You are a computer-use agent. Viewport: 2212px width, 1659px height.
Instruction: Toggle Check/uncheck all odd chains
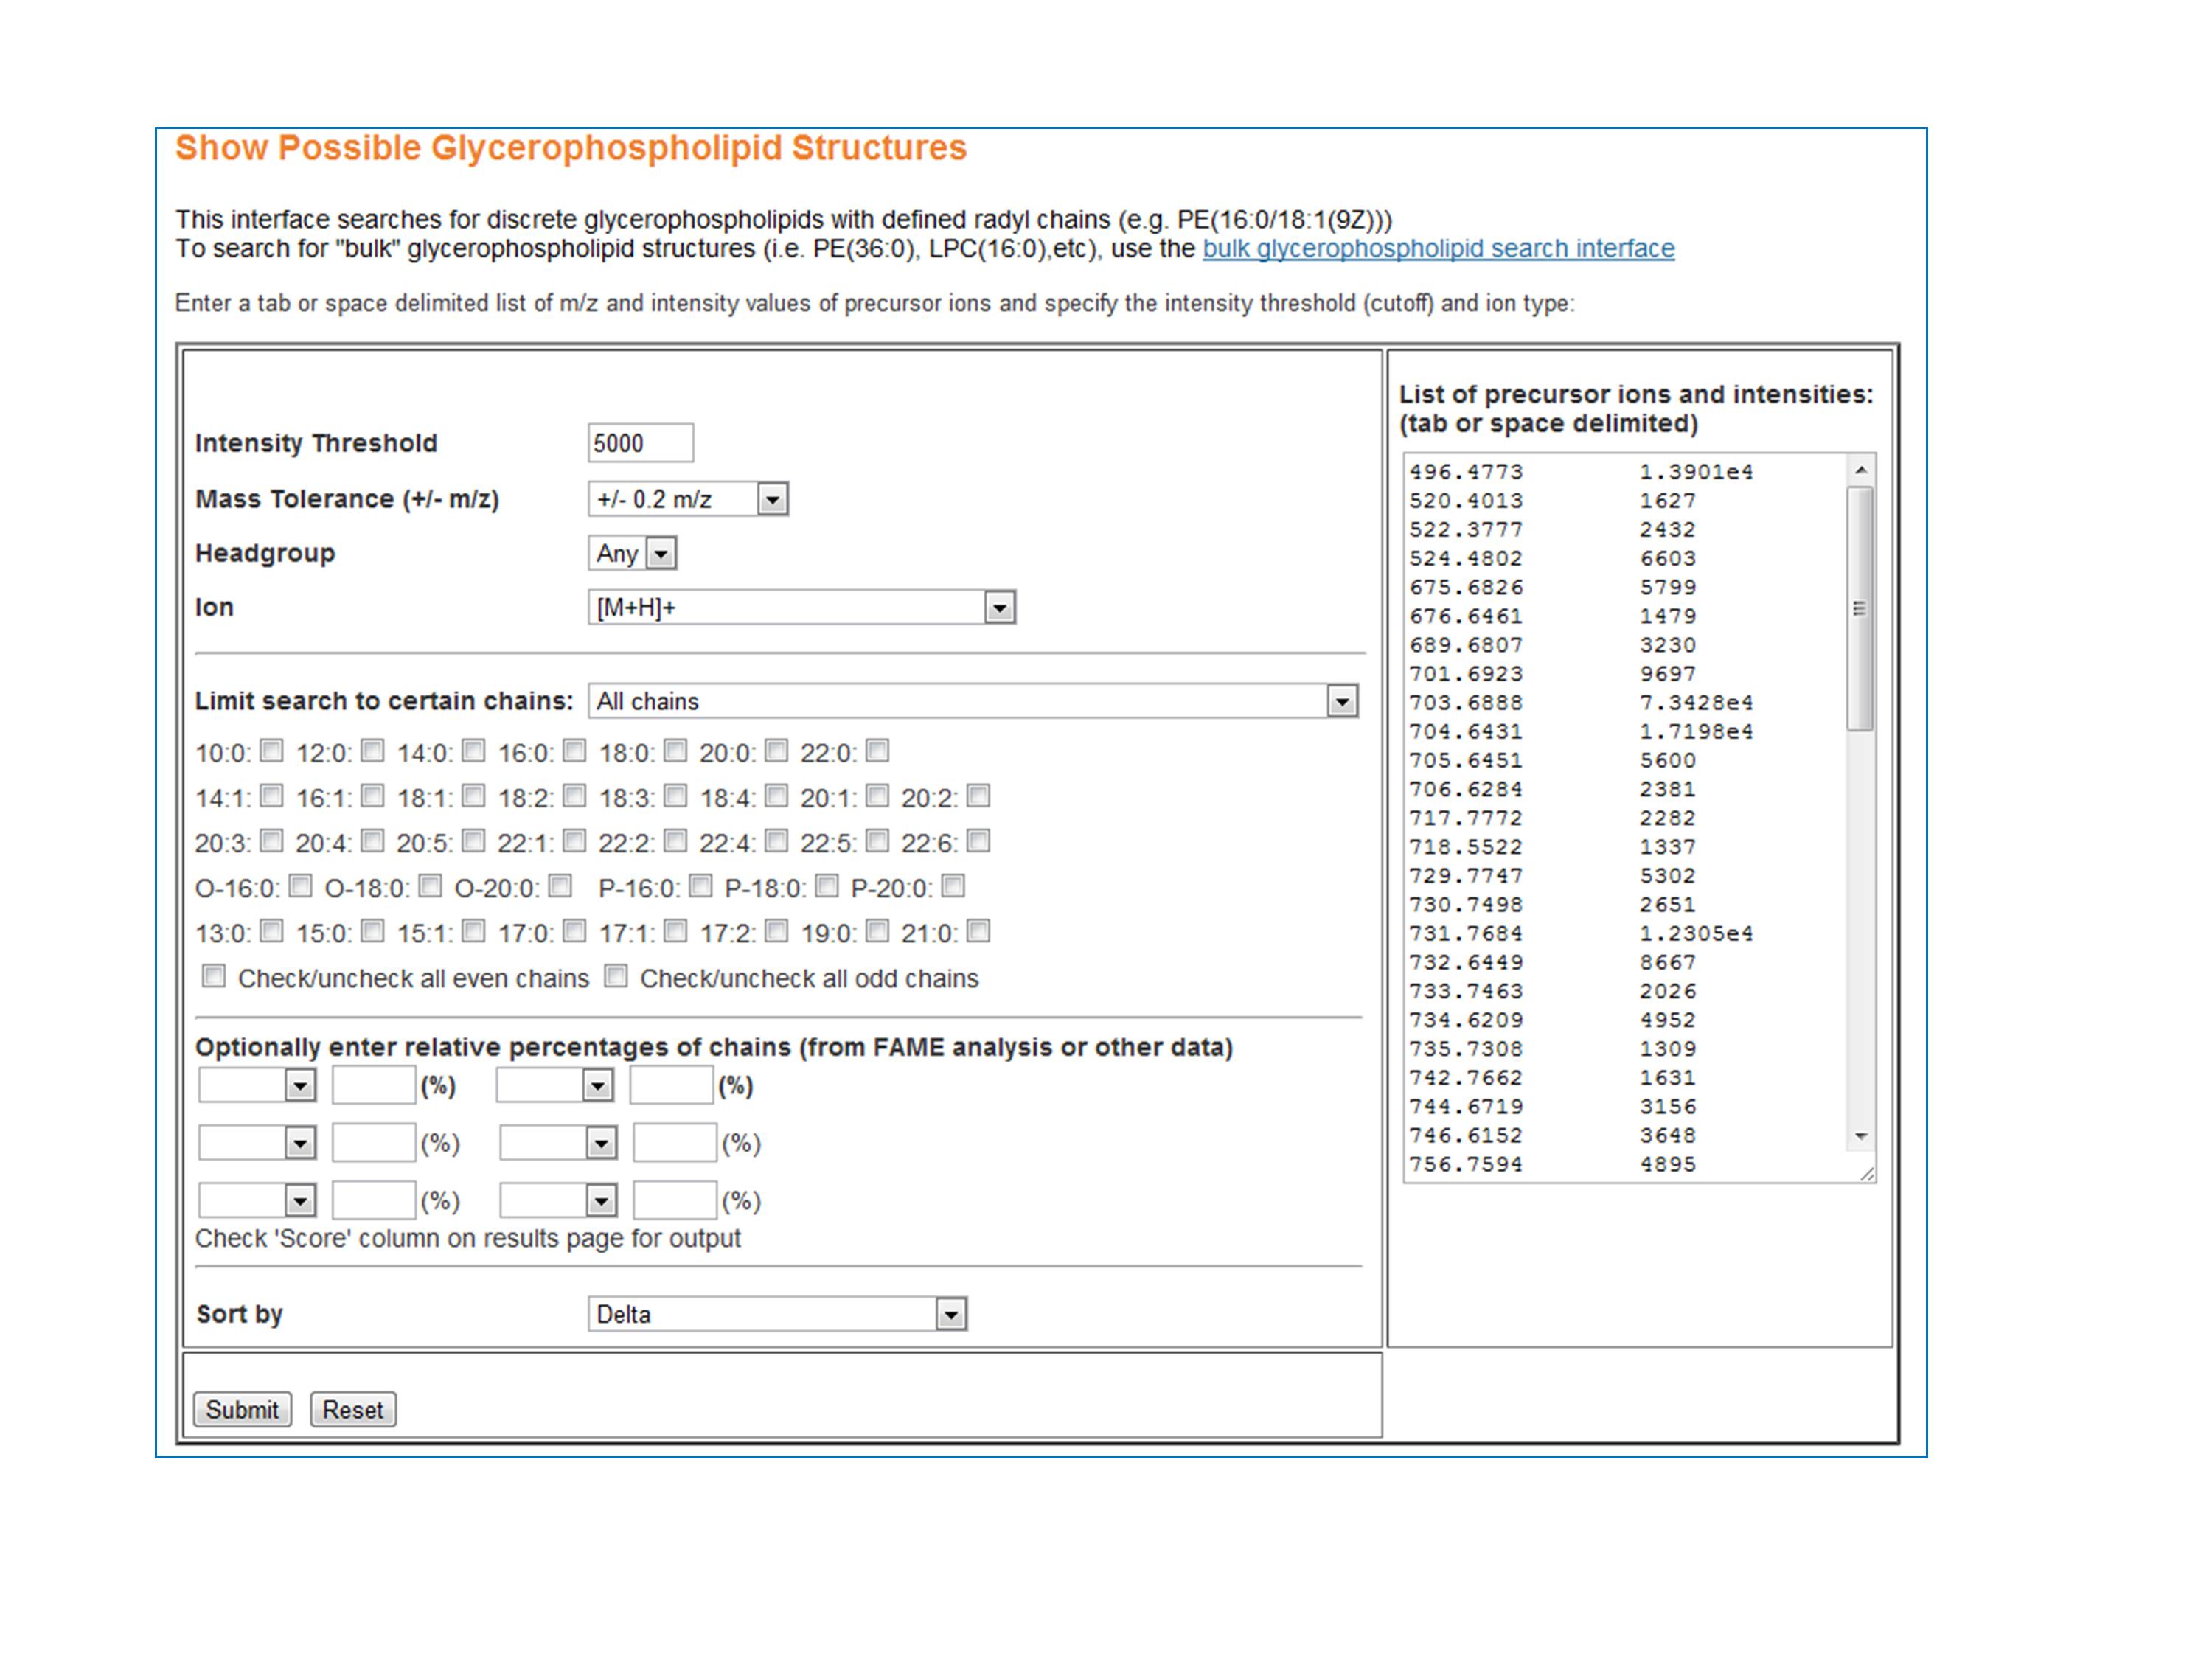[x=616, y=976]
